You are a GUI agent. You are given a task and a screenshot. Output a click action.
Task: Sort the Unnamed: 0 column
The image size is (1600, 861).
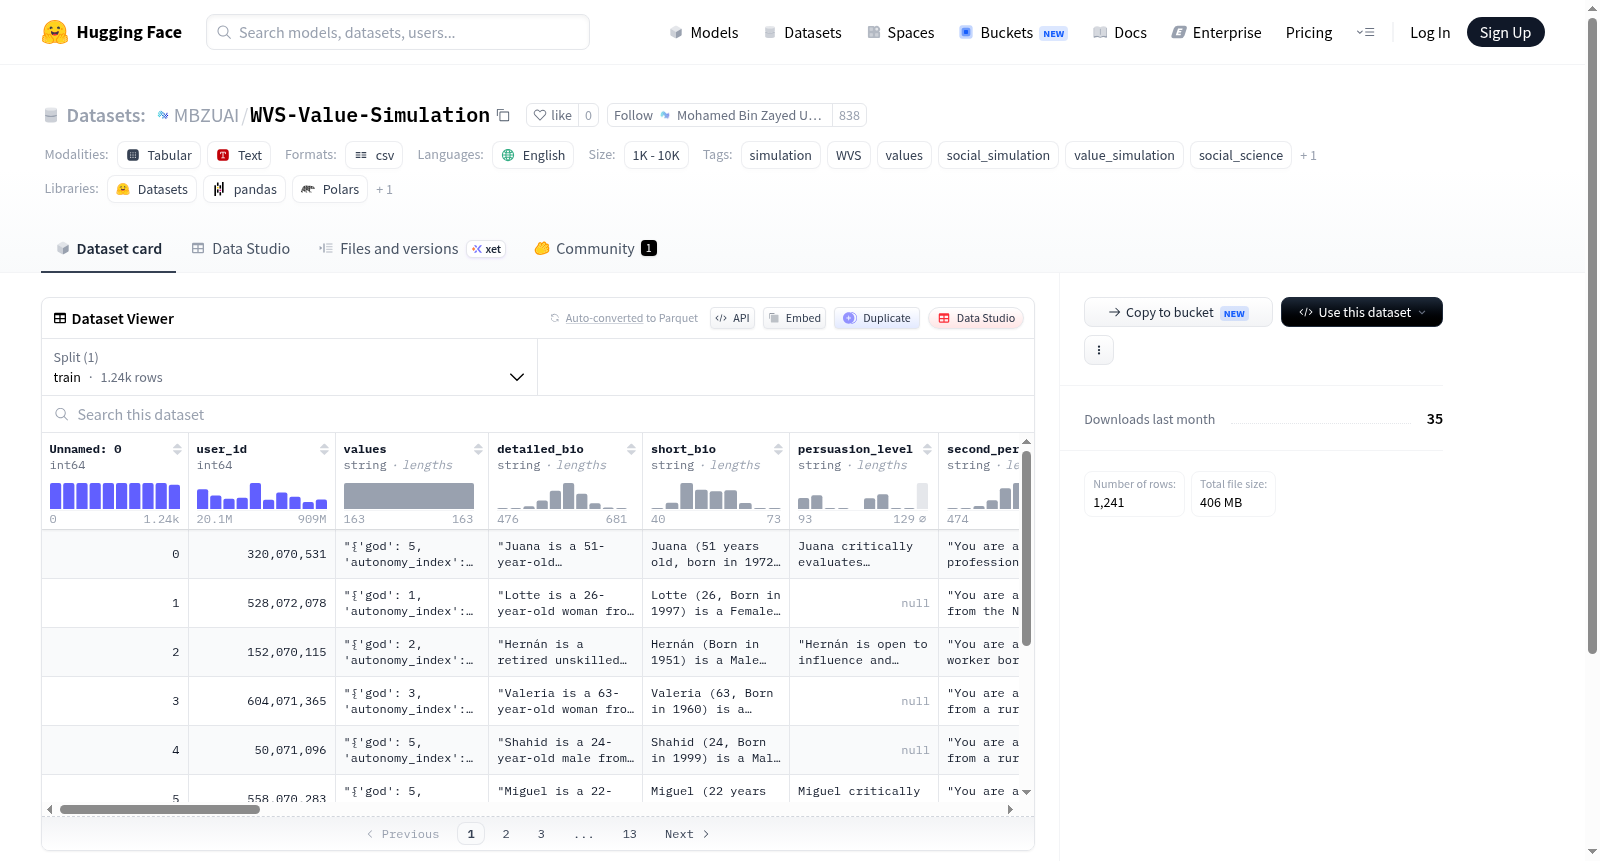(x=177, y=449)
